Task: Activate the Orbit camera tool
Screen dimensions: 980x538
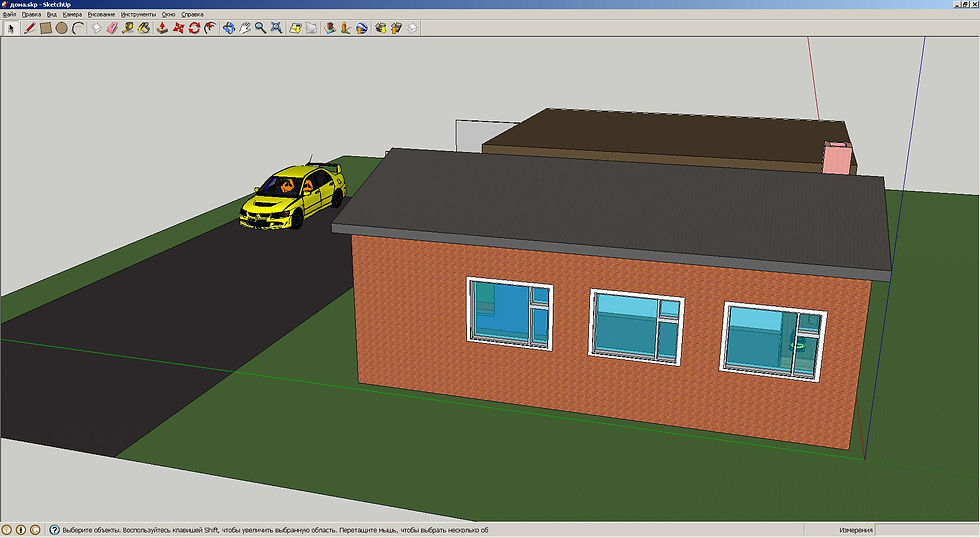Action: pos(229,28)
